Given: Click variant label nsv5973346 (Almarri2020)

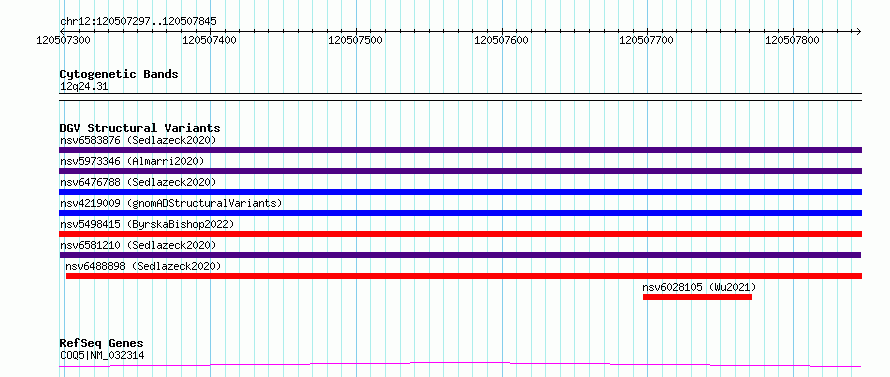Looking at the screenshot, I should 132,161.
